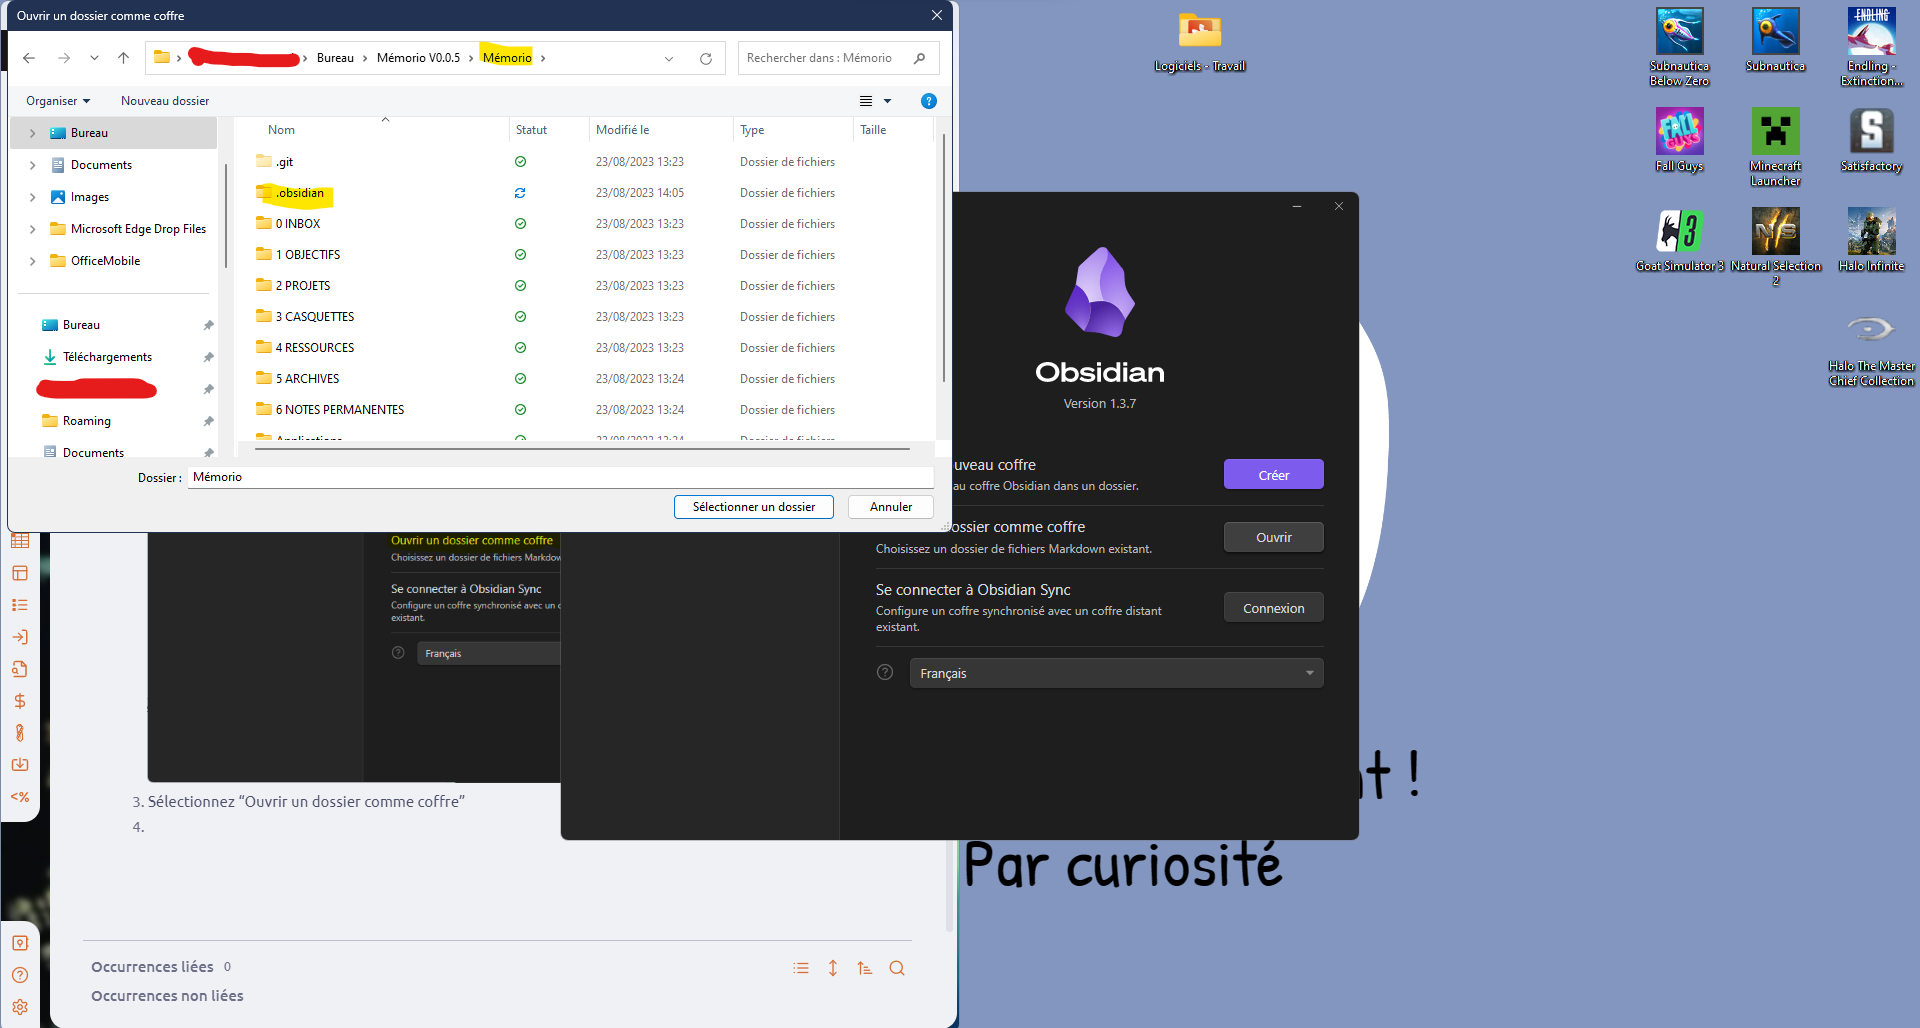Click Sélectionner un dossier button
This screenshot has width=1920, height=1028.
pos(754,507)
